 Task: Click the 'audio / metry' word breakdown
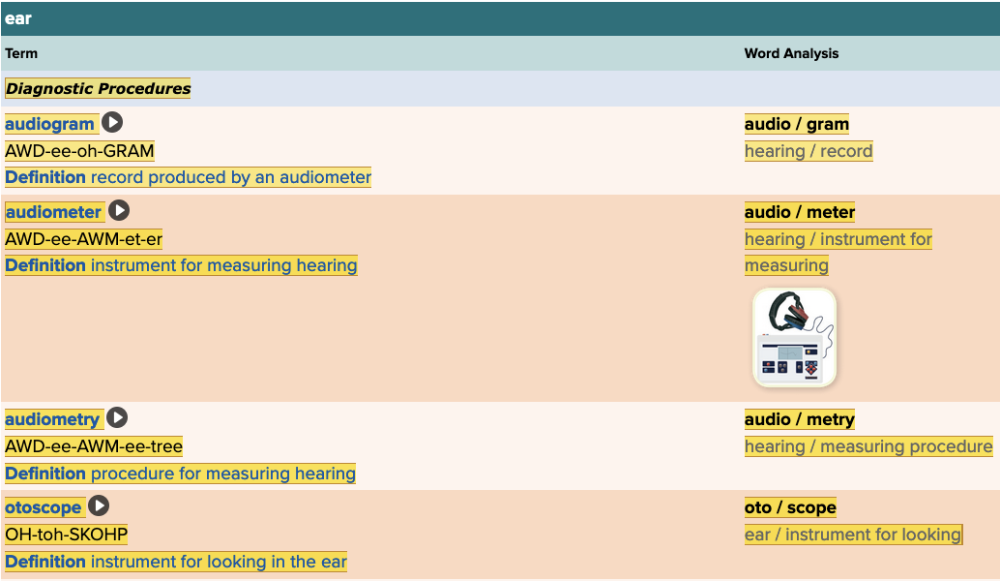[x=799, y=419]
